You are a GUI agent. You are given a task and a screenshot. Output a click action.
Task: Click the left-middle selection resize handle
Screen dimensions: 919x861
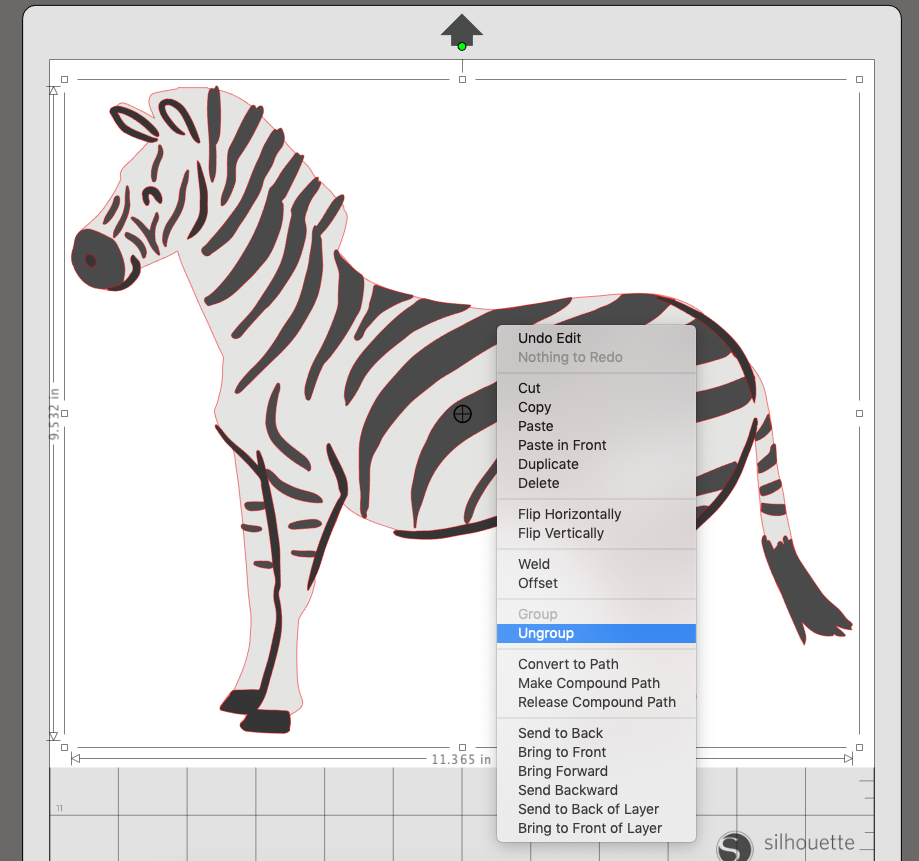pos(64,413)
